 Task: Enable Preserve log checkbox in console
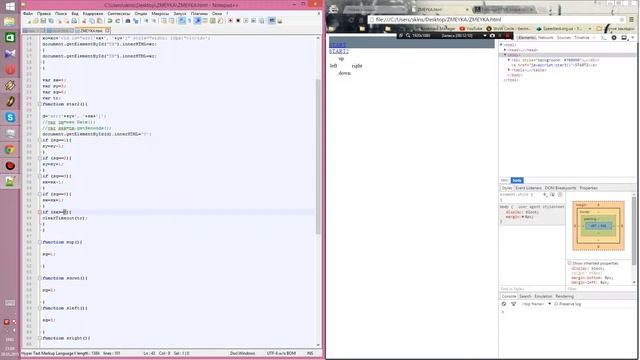(x=556, y=304)
